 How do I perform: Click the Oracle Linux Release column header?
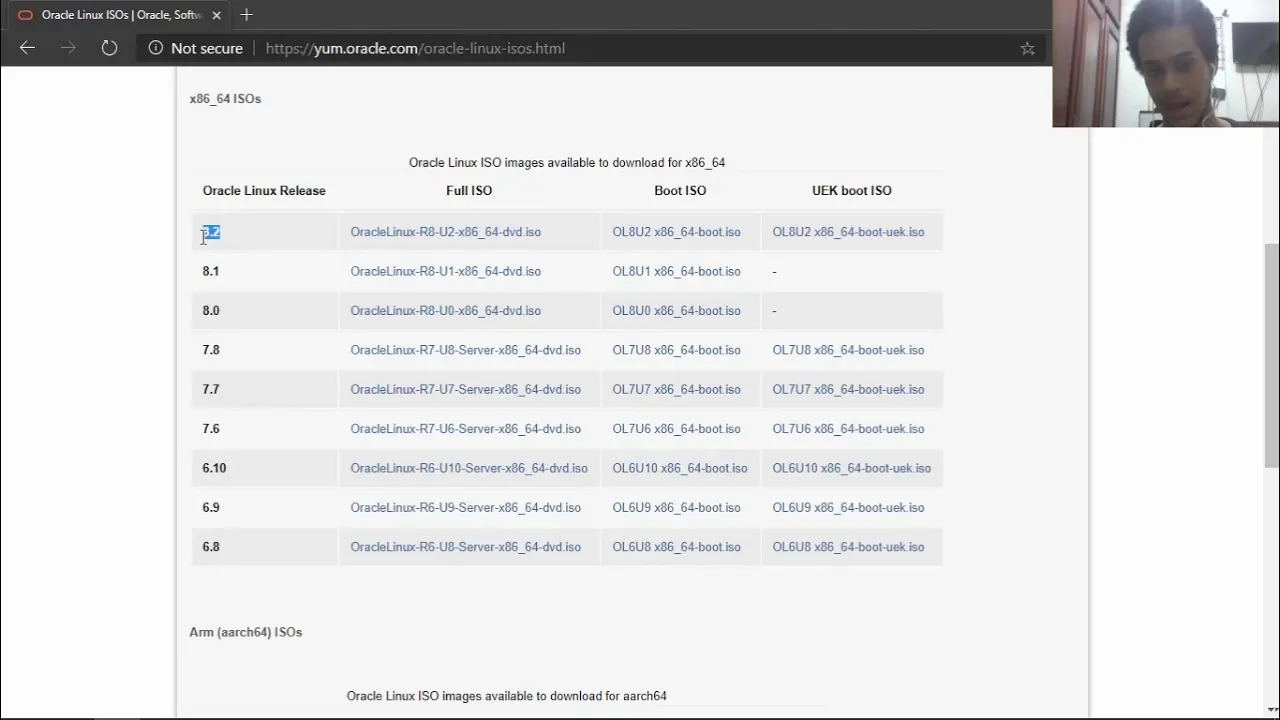tap(264, 191)
